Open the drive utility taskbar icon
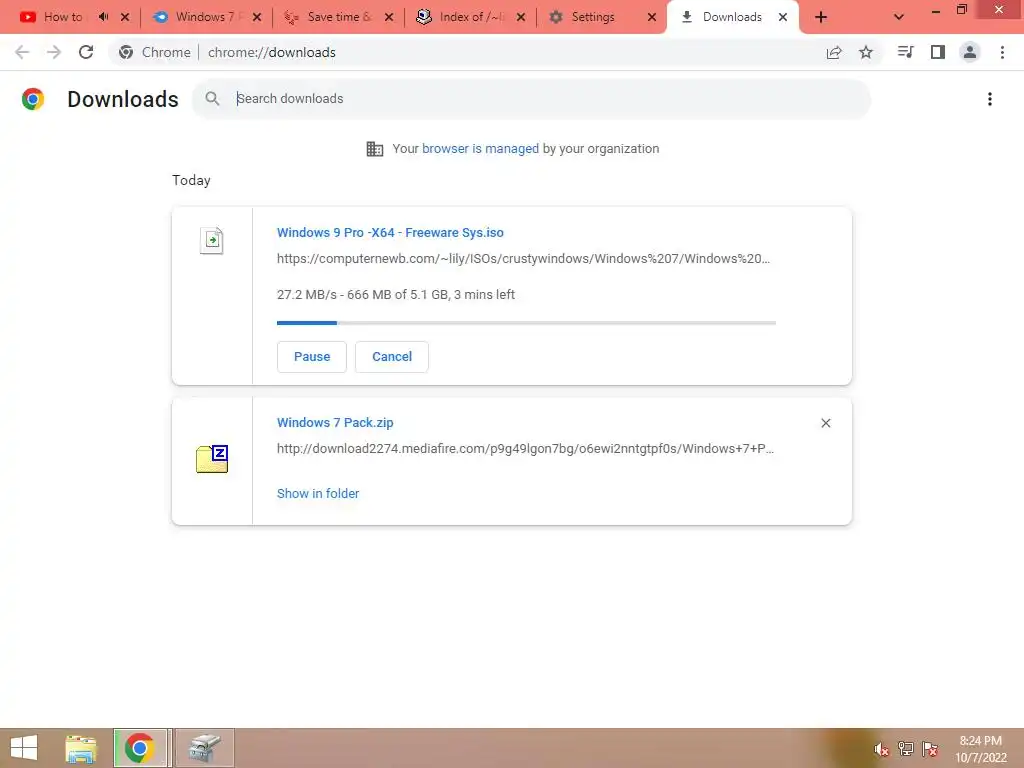This screenshot has width=1024, height=768. pos(204,748)
